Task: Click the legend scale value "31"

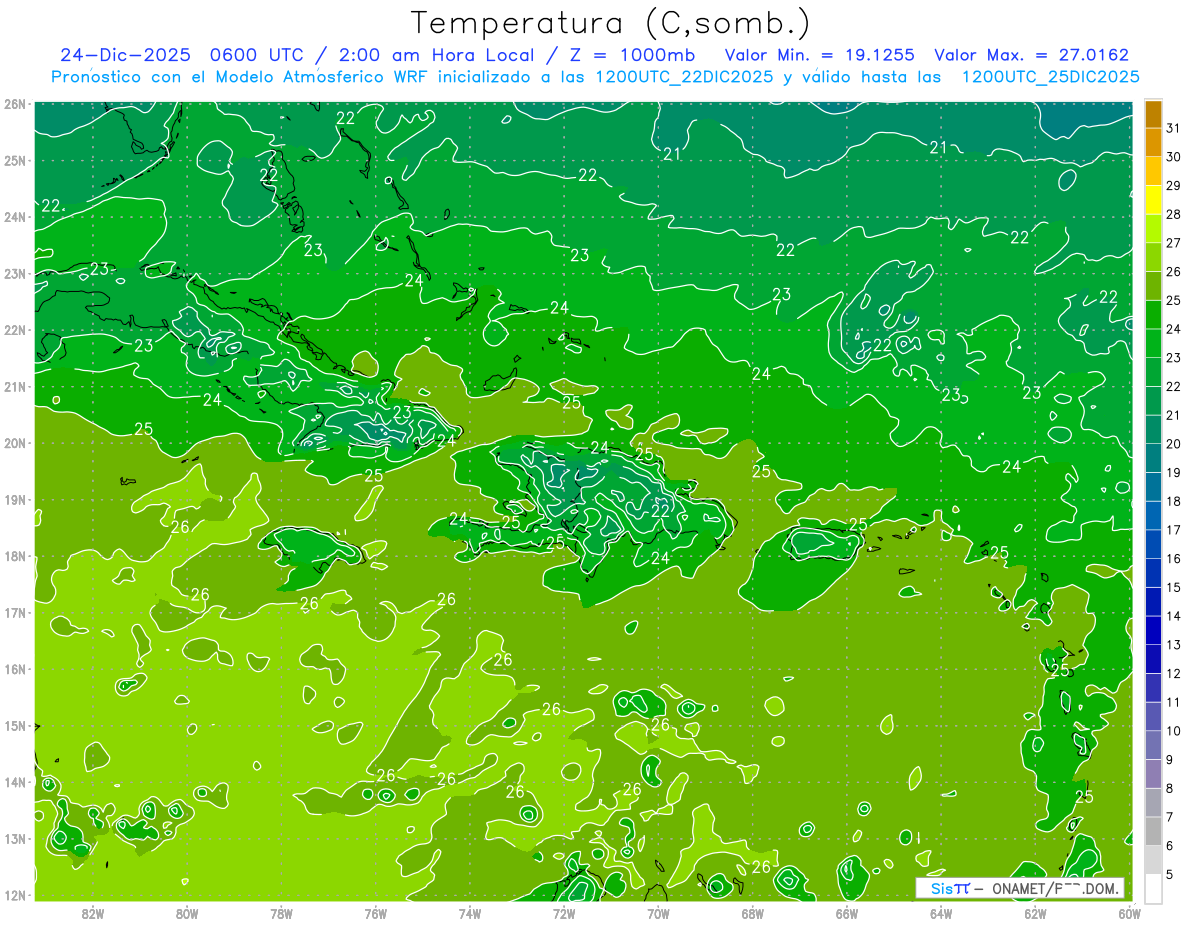Action: click(x=1173, y=128)
